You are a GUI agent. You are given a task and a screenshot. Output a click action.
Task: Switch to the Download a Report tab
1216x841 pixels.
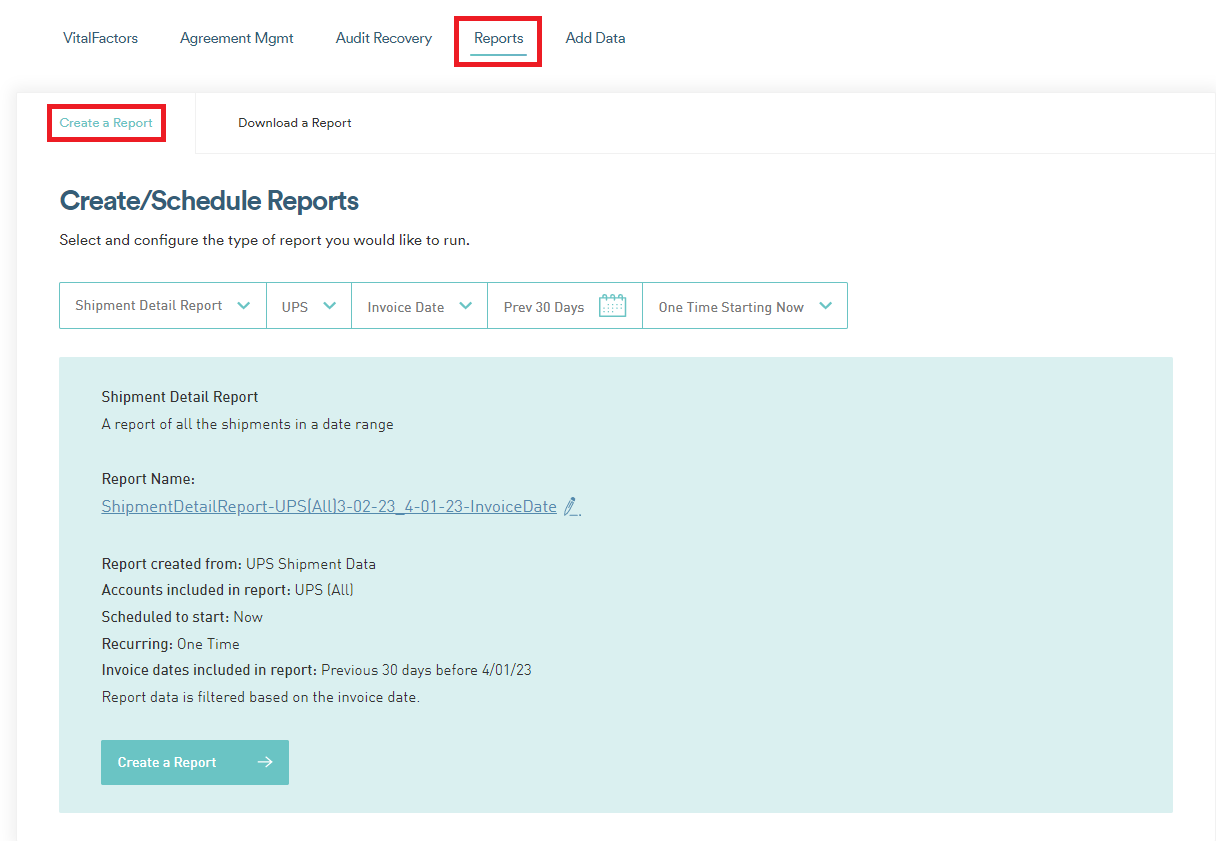(294, 122)
